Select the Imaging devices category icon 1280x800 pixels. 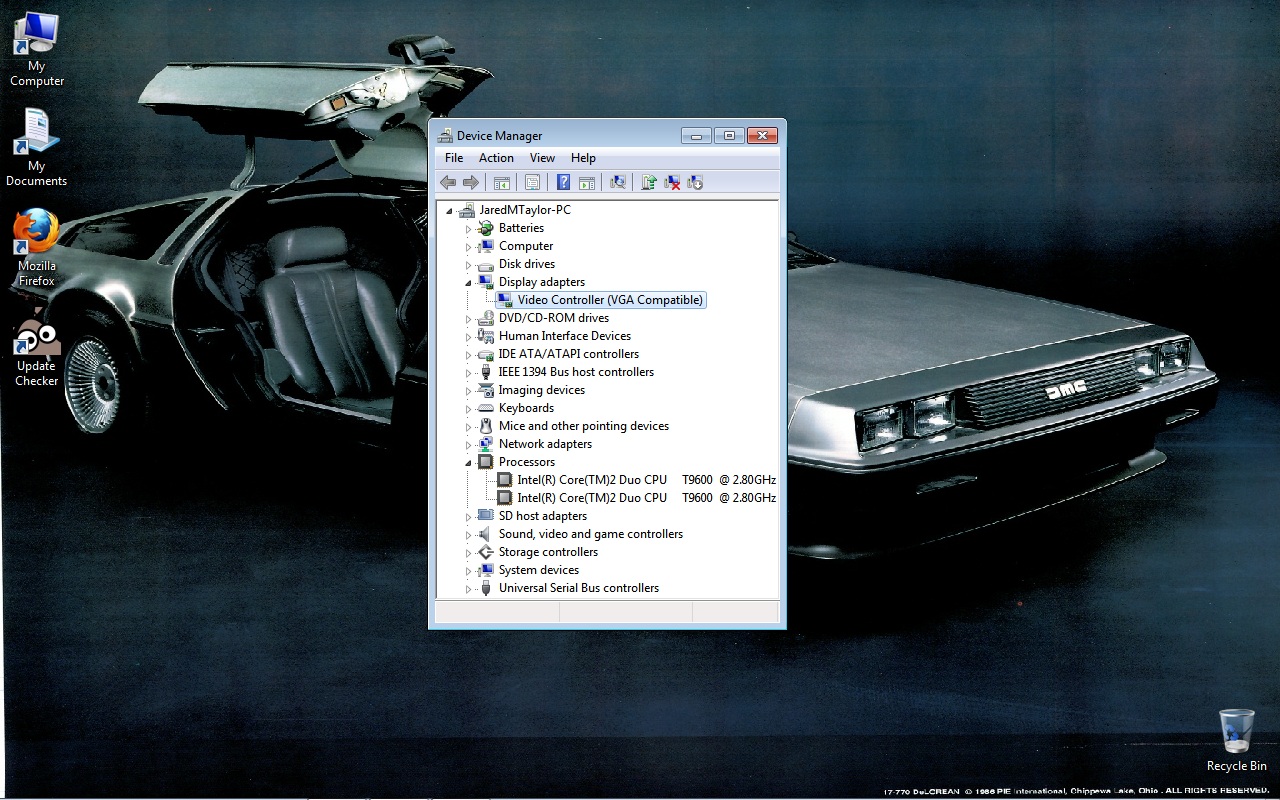(486, 390)
